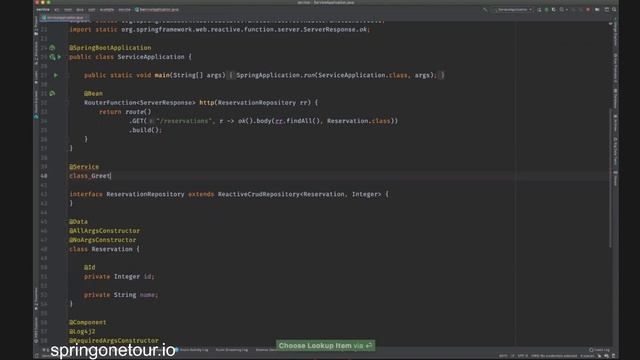
Task: Click the @Id annotation
Action: point(90,267)
